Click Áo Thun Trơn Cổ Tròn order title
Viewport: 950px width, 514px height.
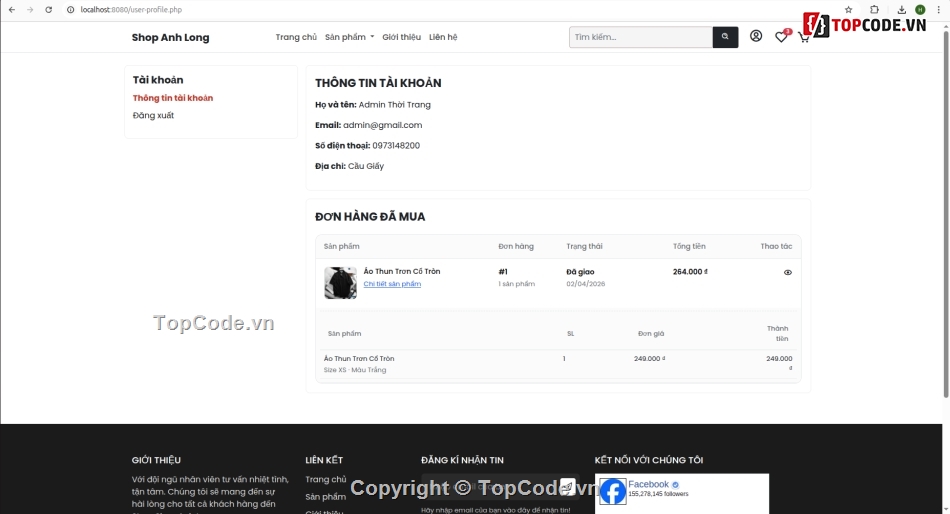pyautogui.click(x=402, y=271)
